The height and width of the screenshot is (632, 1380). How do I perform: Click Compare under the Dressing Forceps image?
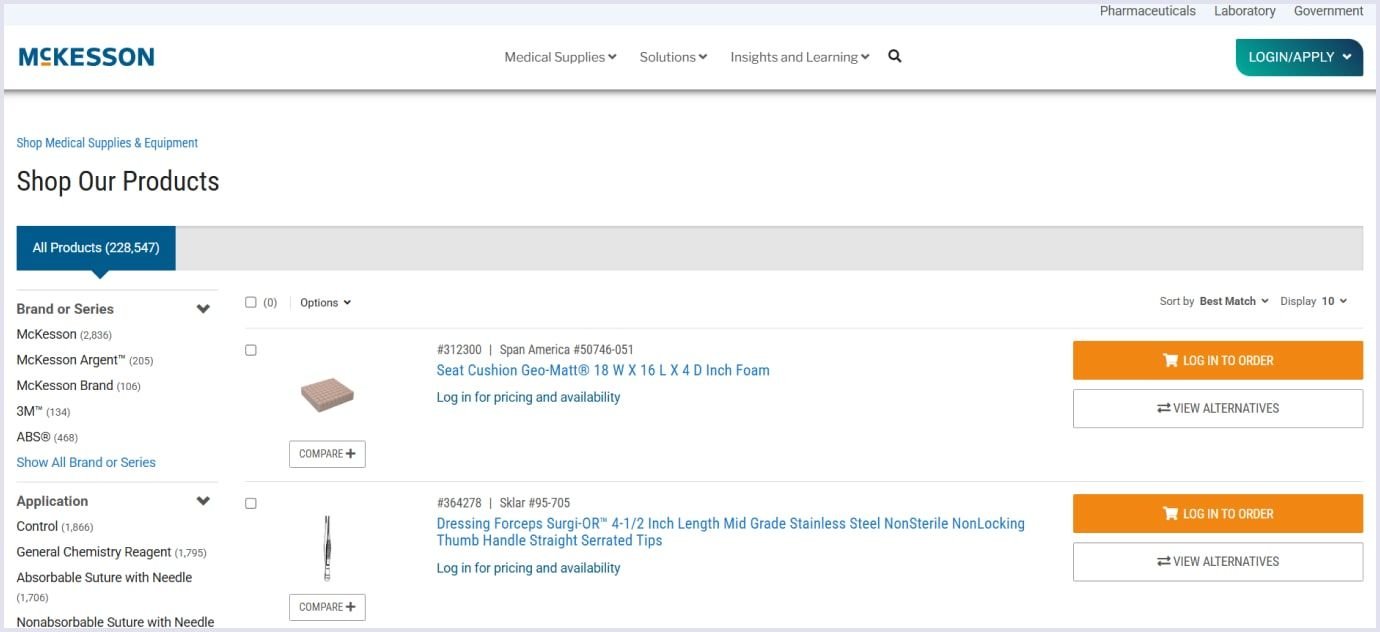pyautogui.click(x=327, y=607)
